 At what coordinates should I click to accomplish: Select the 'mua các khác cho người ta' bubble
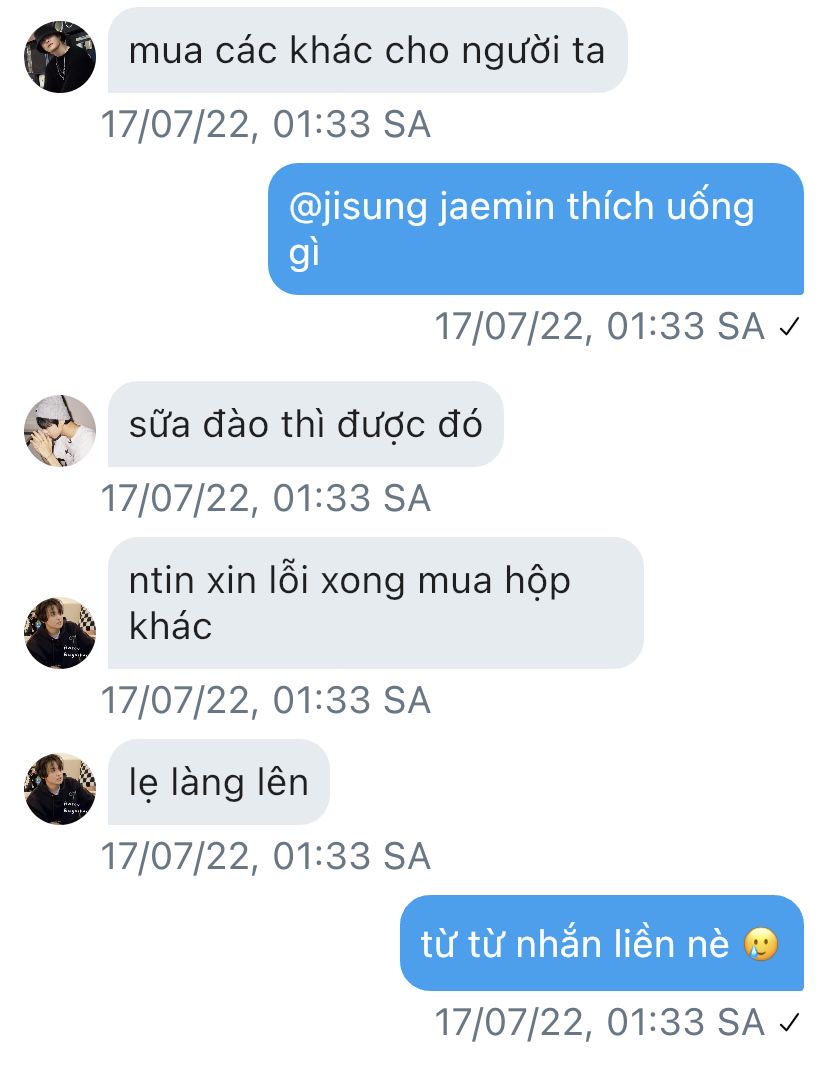click(x=367, y=51)
